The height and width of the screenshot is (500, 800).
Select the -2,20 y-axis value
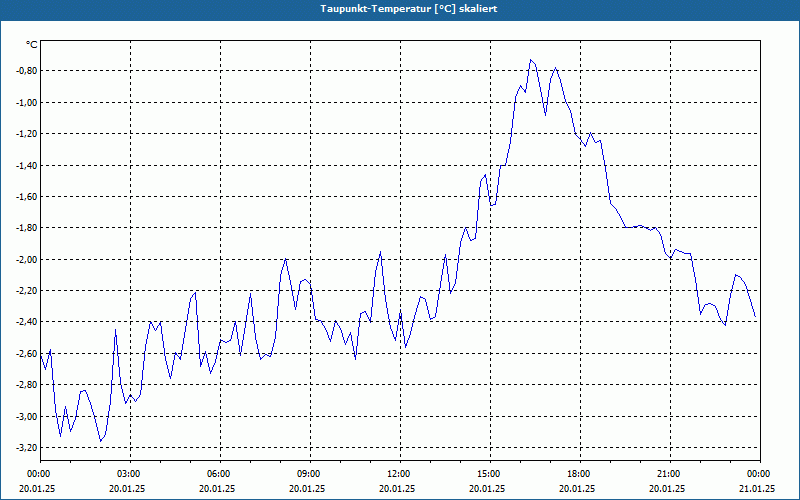tap(27, 291)
